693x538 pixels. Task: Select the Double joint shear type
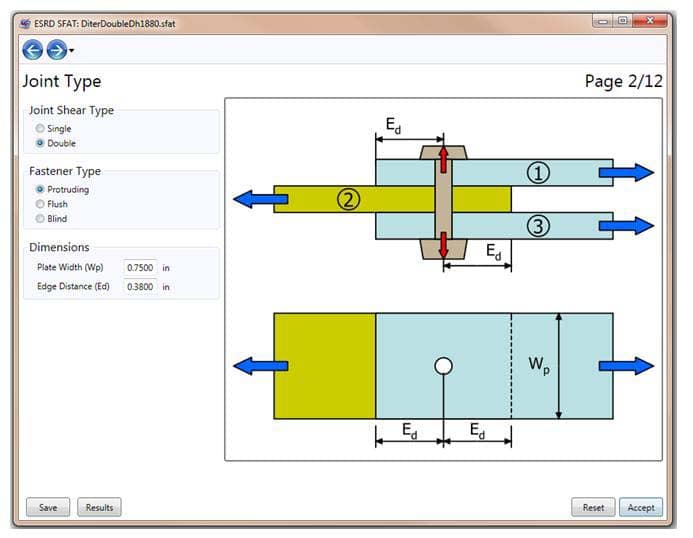point(40,143)
